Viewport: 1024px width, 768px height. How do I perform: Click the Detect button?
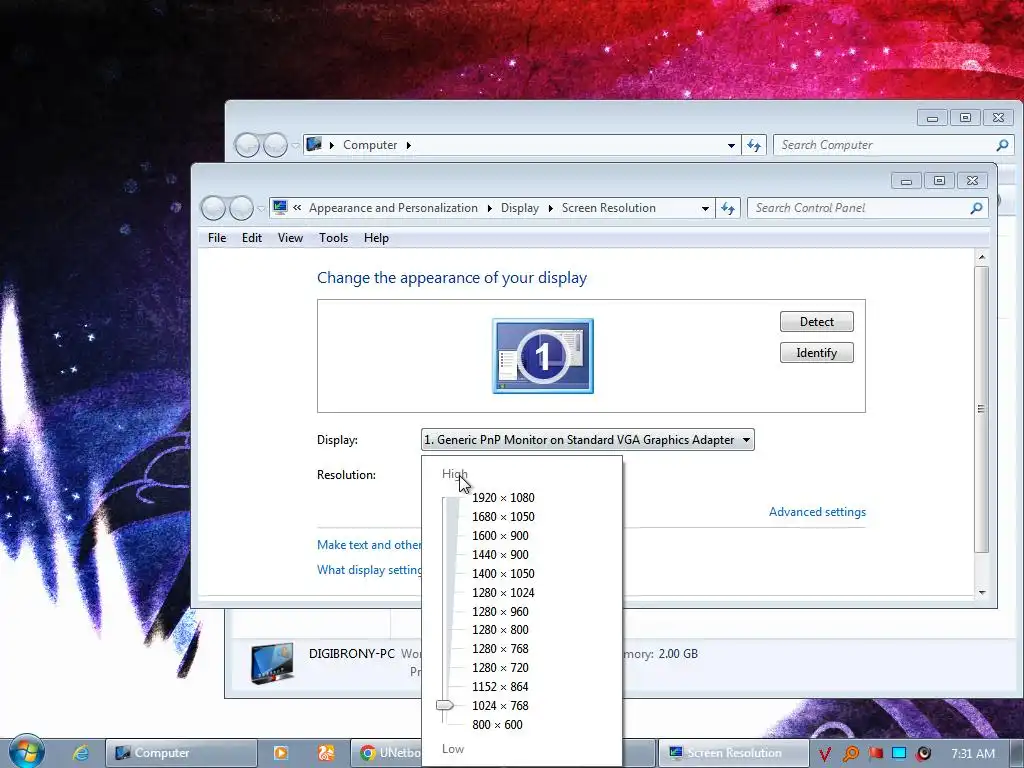click(816, 321)
